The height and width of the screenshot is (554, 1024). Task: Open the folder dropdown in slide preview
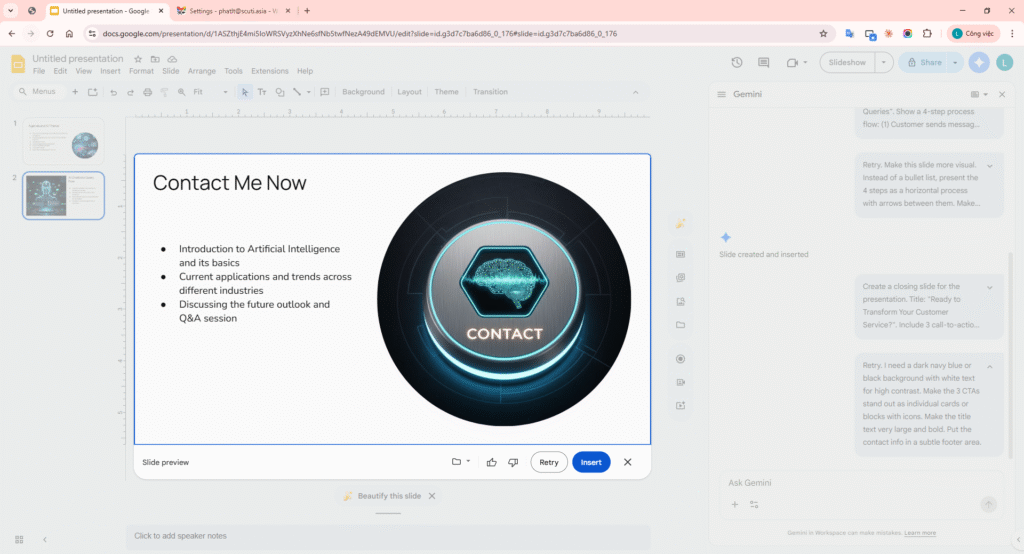pyautogui.click(x=460, y=462)
